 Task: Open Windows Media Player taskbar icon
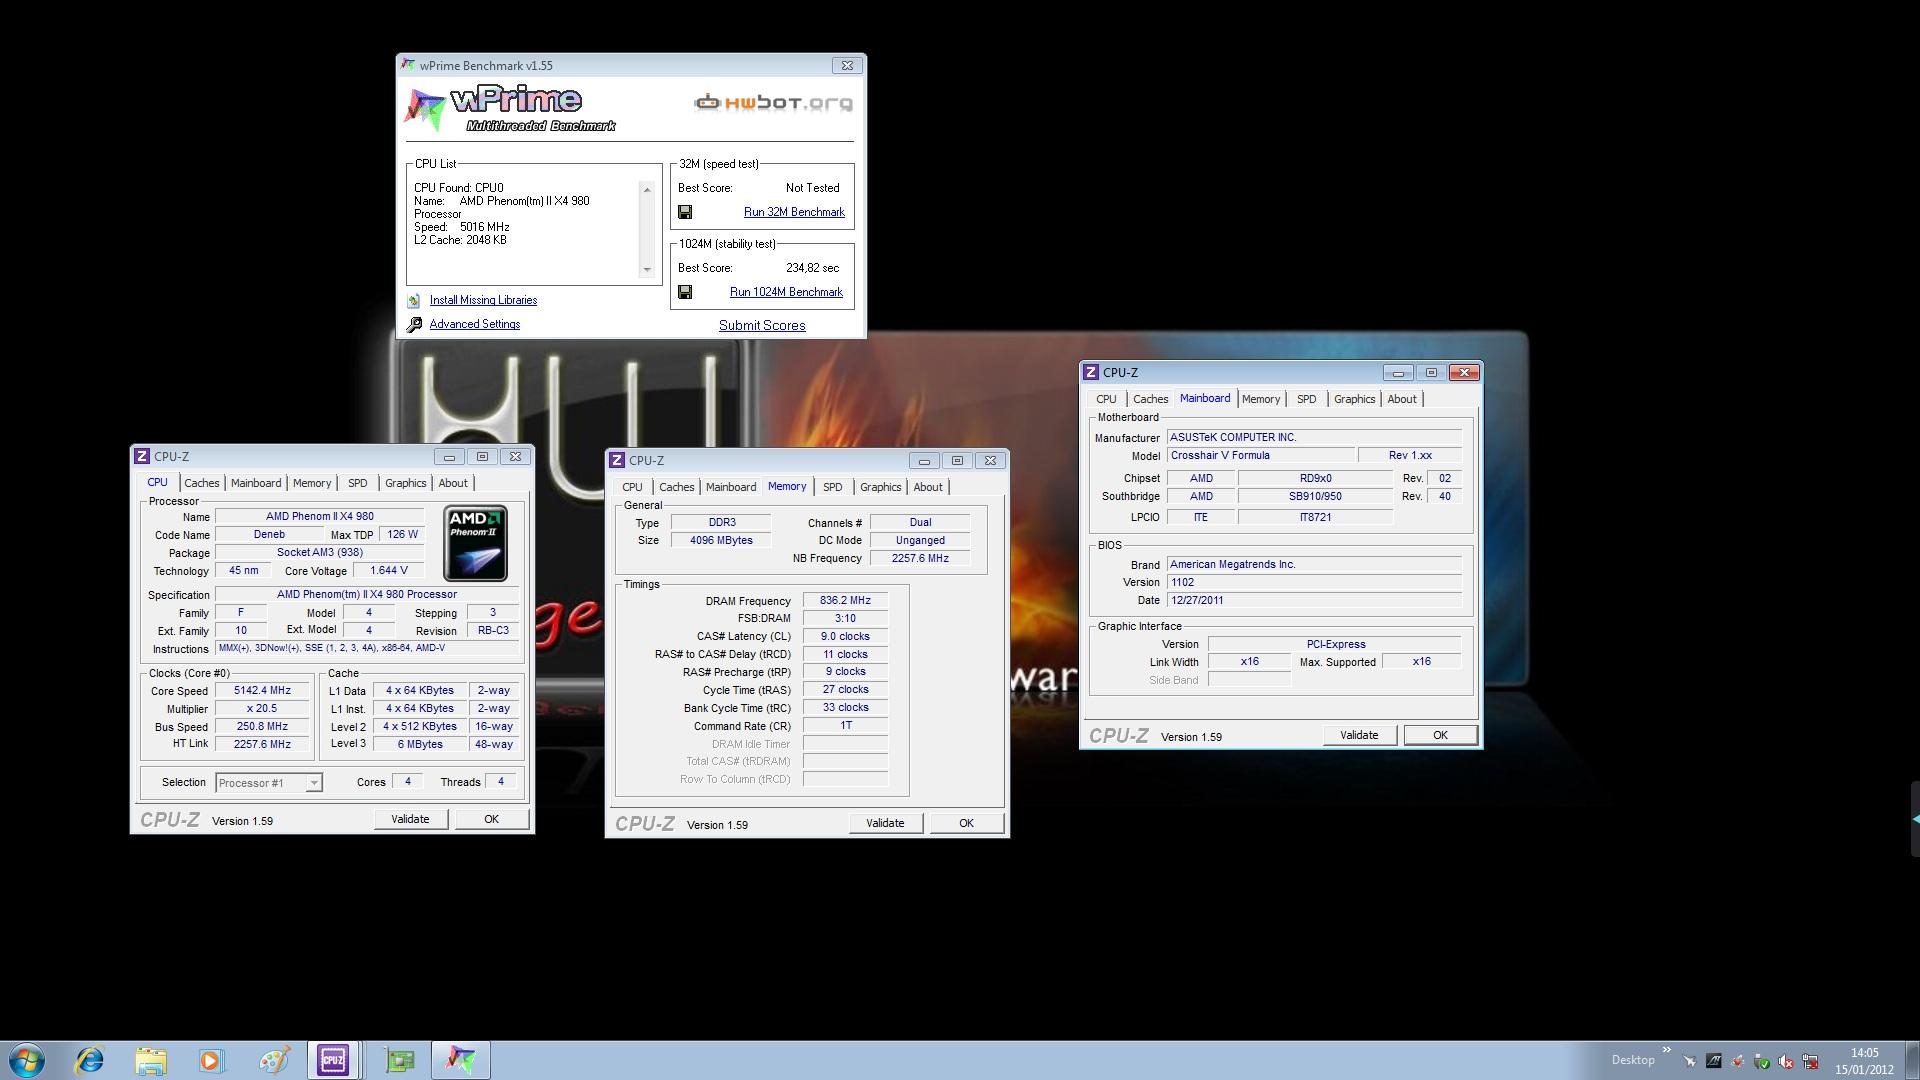(x=212, y=1060)
